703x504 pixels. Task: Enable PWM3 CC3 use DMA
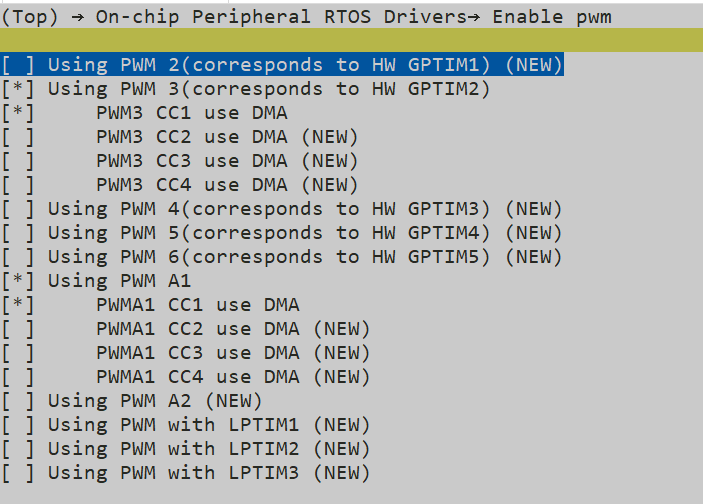(19, 161)
